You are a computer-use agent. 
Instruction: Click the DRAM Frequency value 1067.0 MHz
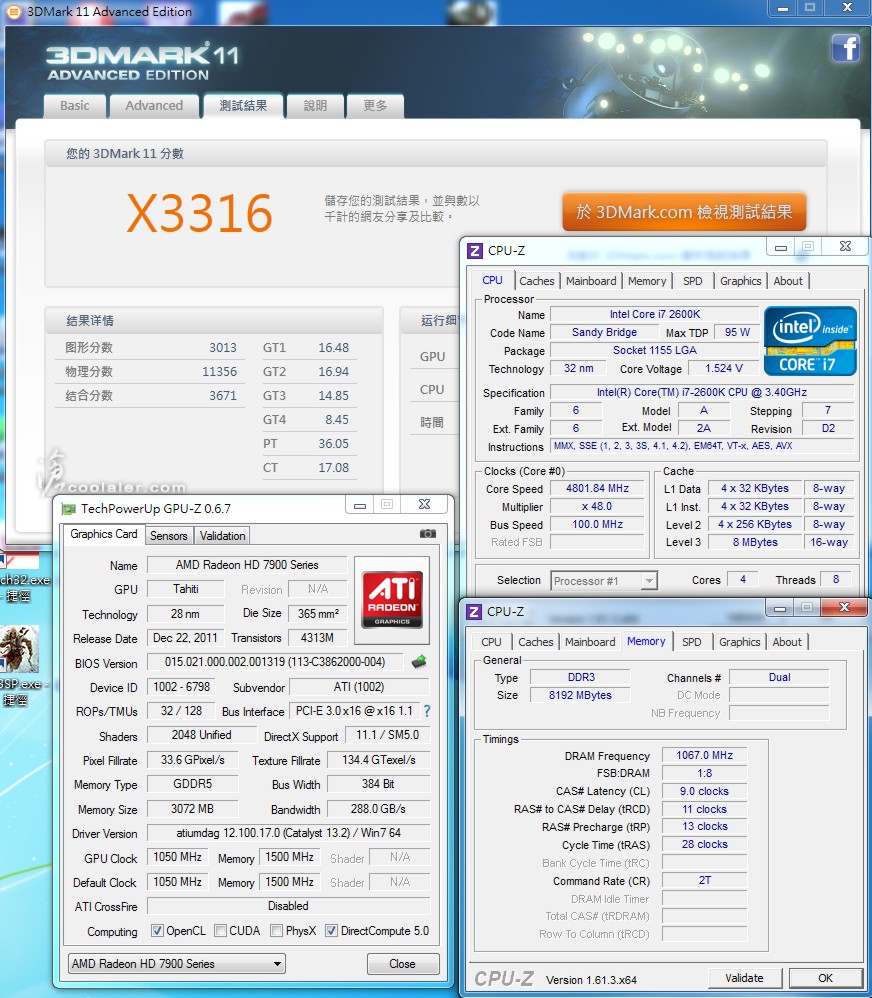click(x=704, y=755)
